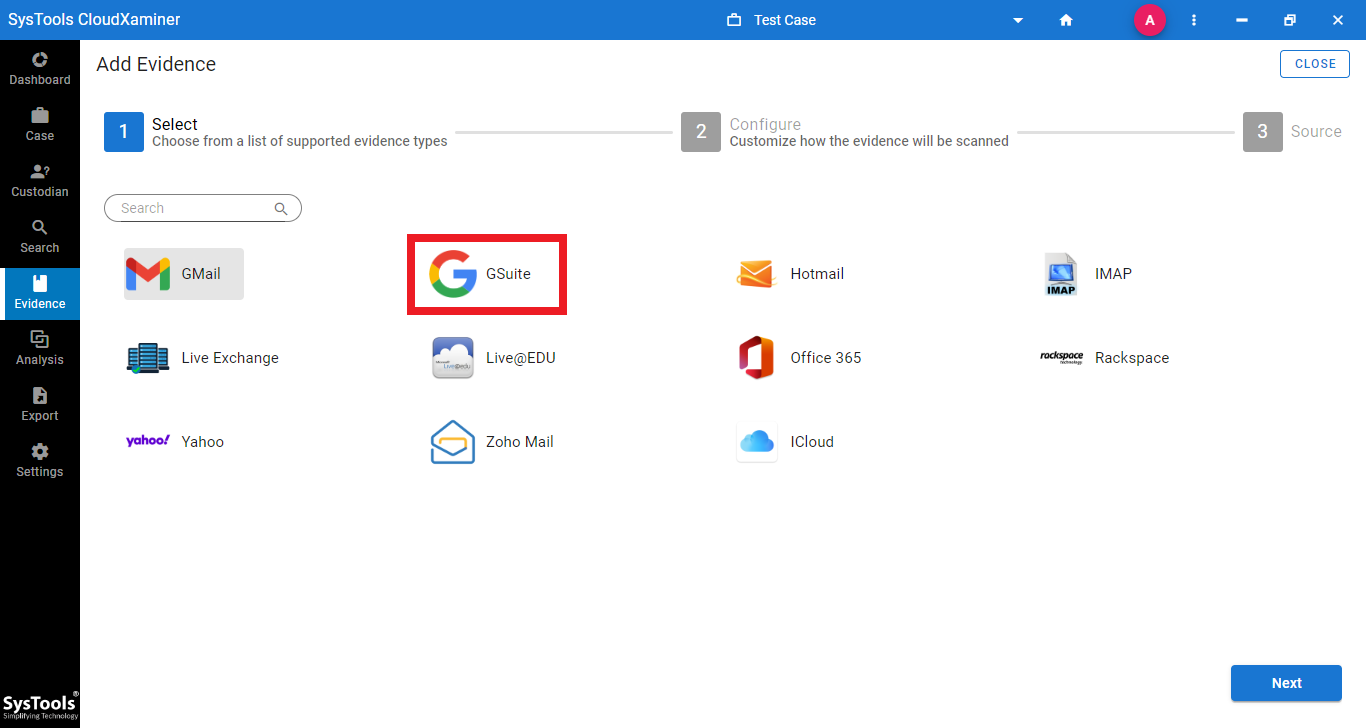Choose the Rackspace evidence type

point(1104,358)
